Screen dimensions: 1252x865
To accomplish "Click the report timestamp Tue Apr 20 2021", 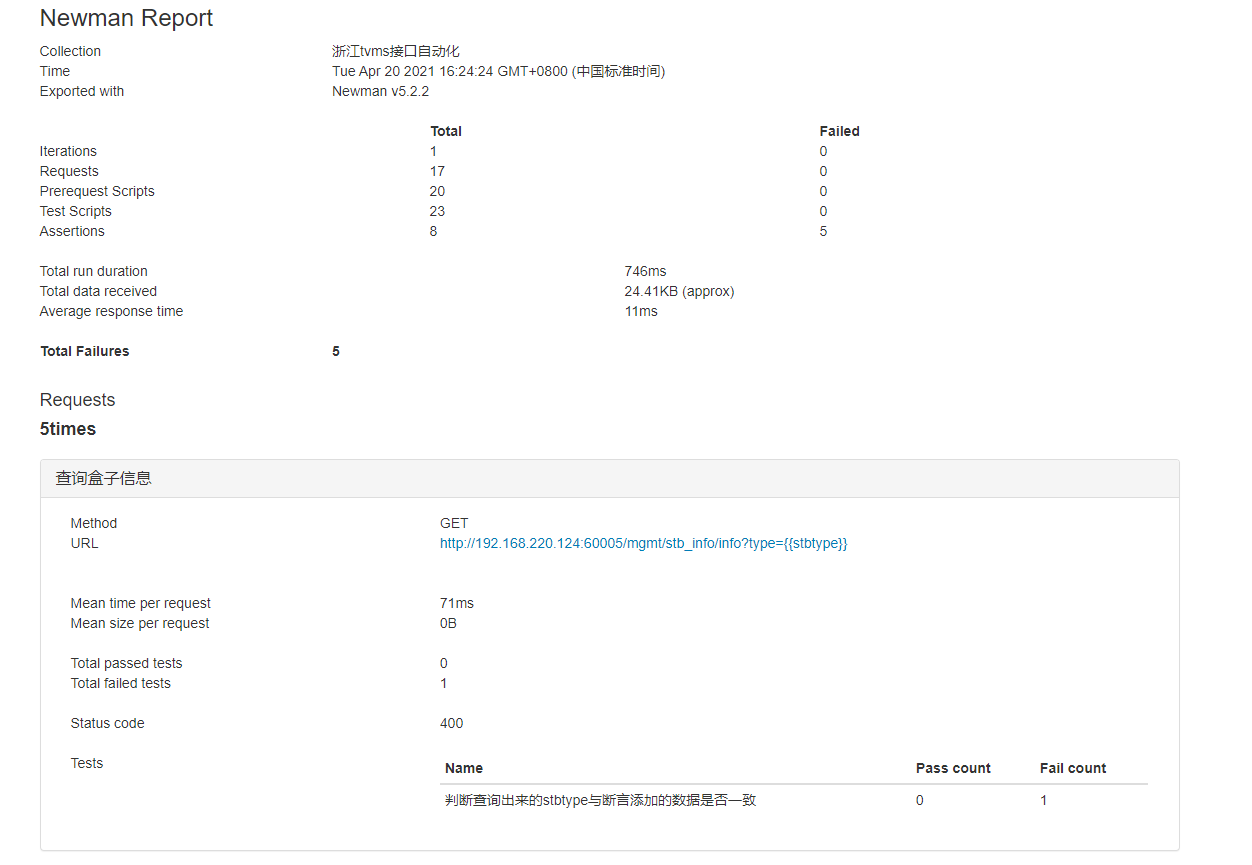I will pyautogui.click(x=498, y=71).
